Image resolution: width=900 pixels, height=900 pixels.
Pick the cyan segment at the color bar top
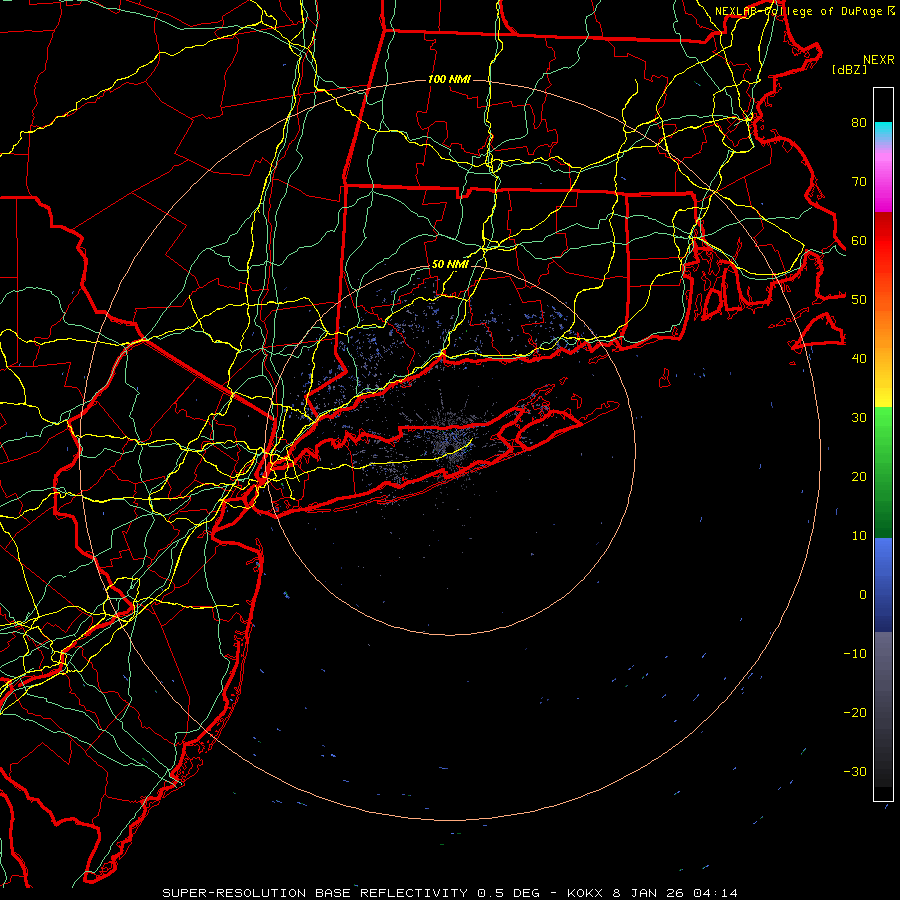[883, 132]
